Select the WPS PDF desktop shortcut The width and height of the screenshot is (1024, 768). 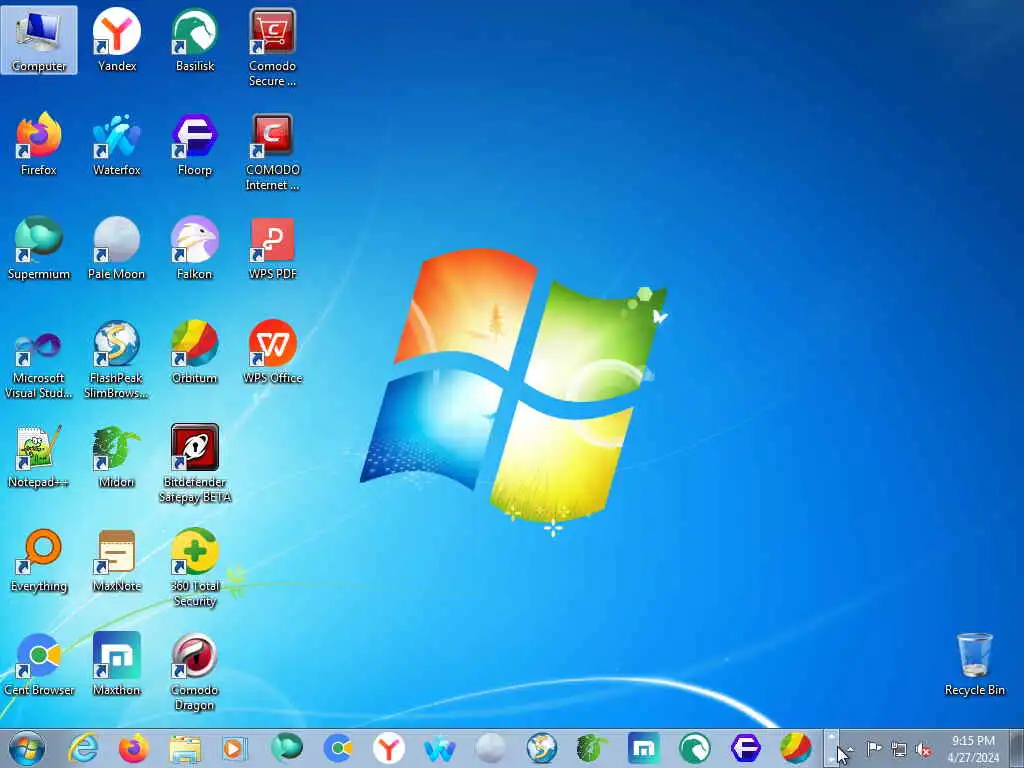coord(272,248)
